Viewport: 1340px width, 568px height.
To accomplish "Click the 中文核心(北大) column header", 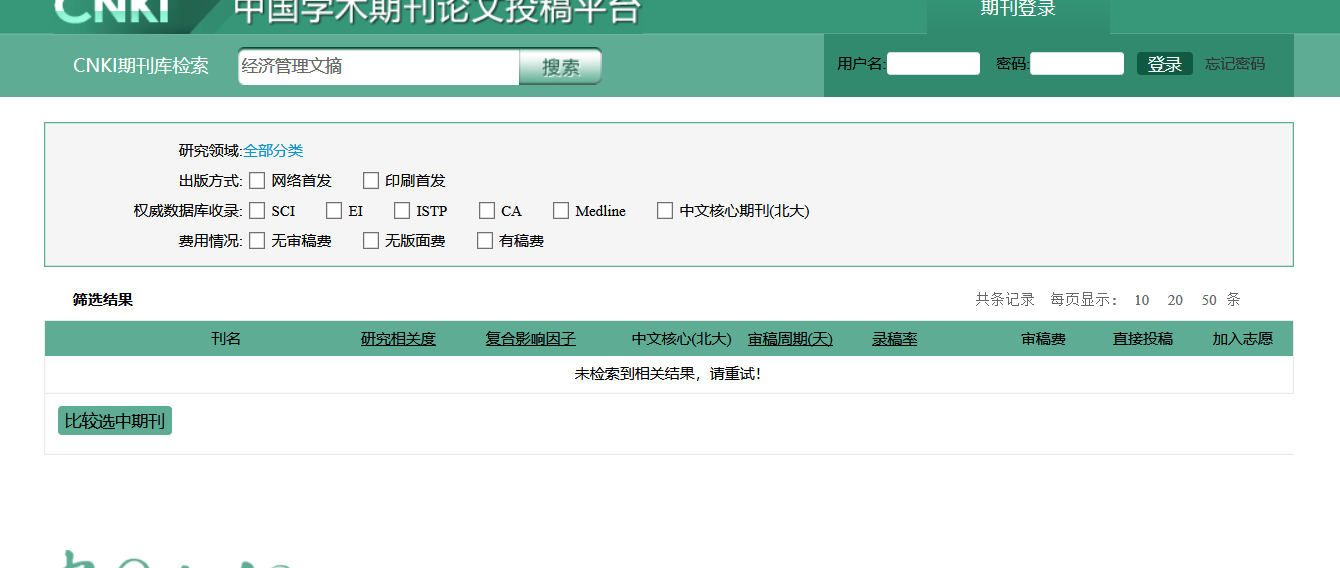I will [682, 339].
